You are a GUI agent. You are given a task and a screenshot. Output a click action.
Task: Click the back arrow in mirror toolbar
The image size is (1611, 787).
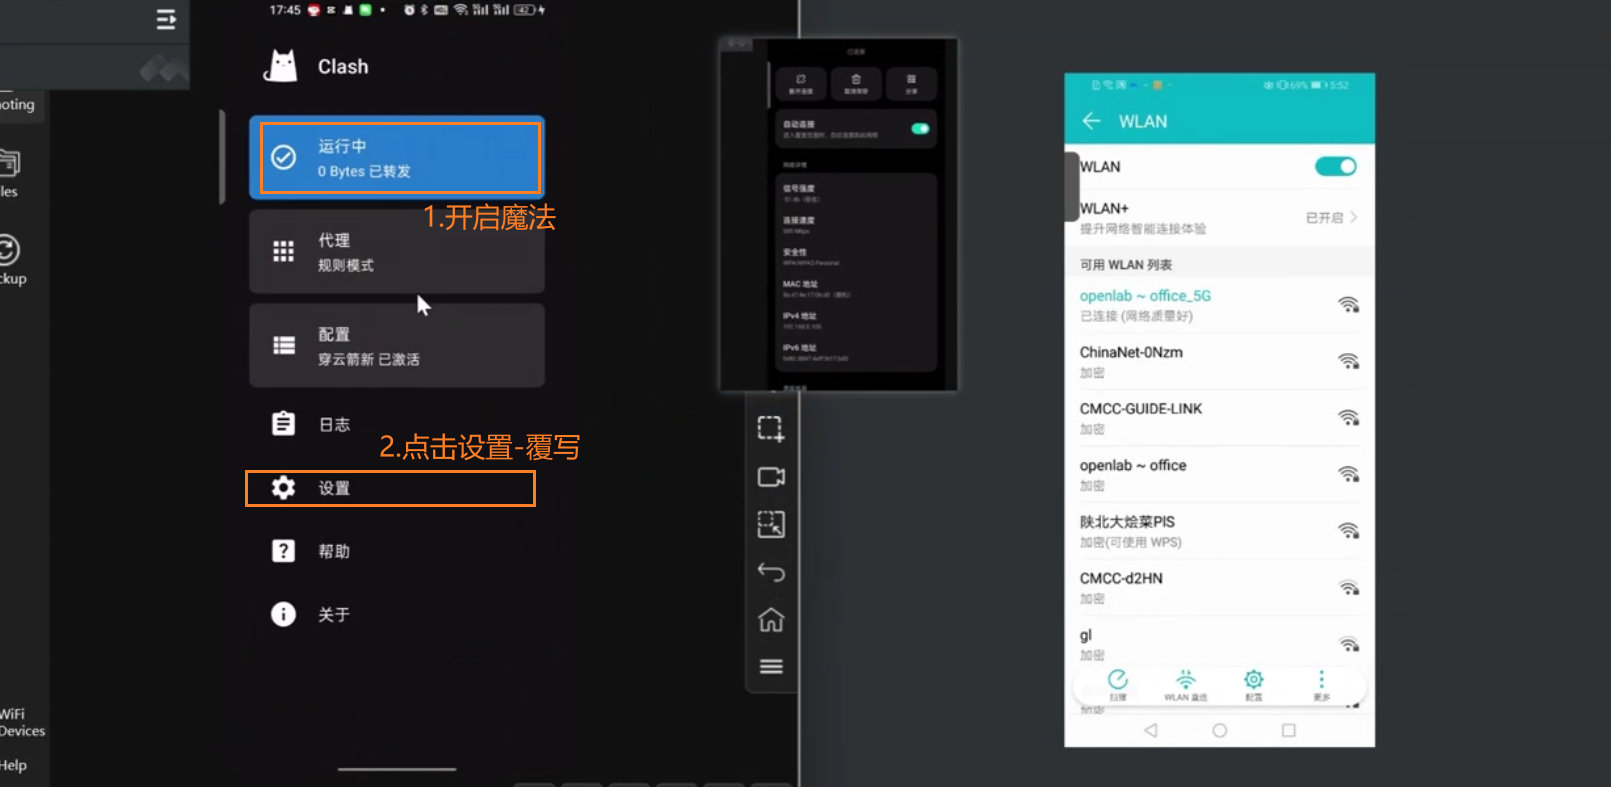pos(771,572)
